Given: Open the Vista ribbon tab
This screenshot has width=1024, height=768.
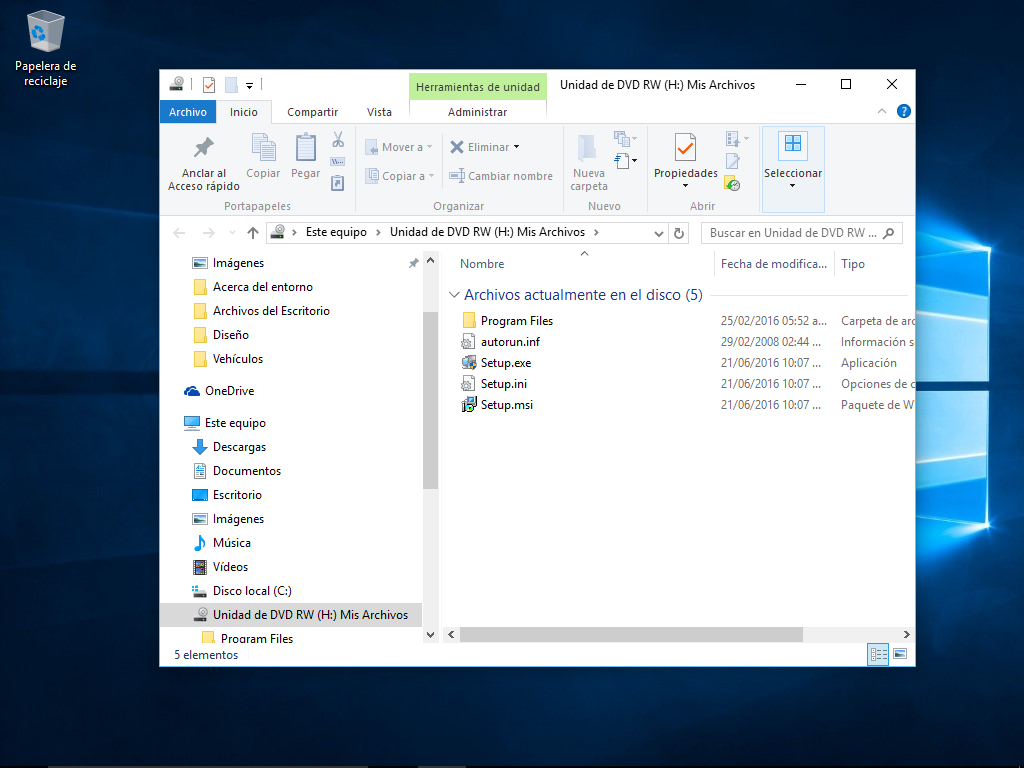Looking at the screenshot, I should pos(379,112).
